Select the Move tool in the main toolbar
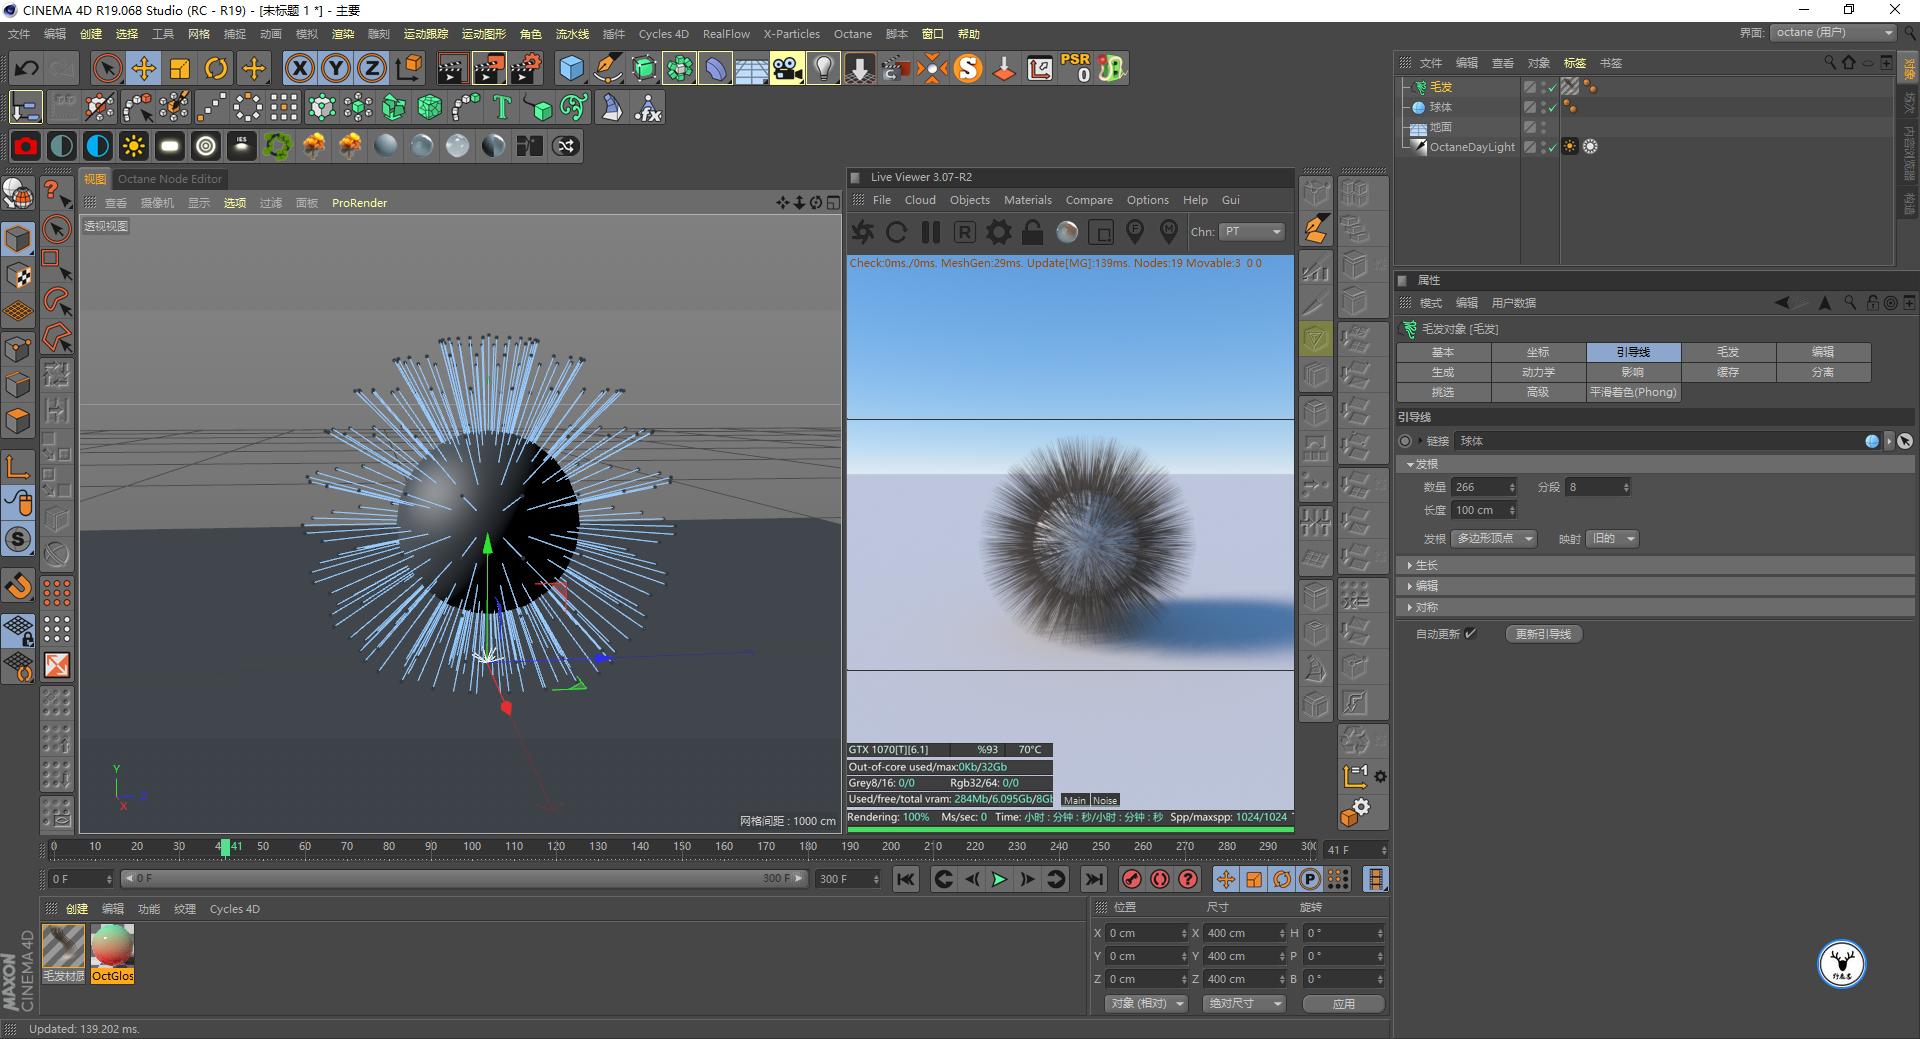This screenshot has height=1039, width=1920. pos(143,68)
